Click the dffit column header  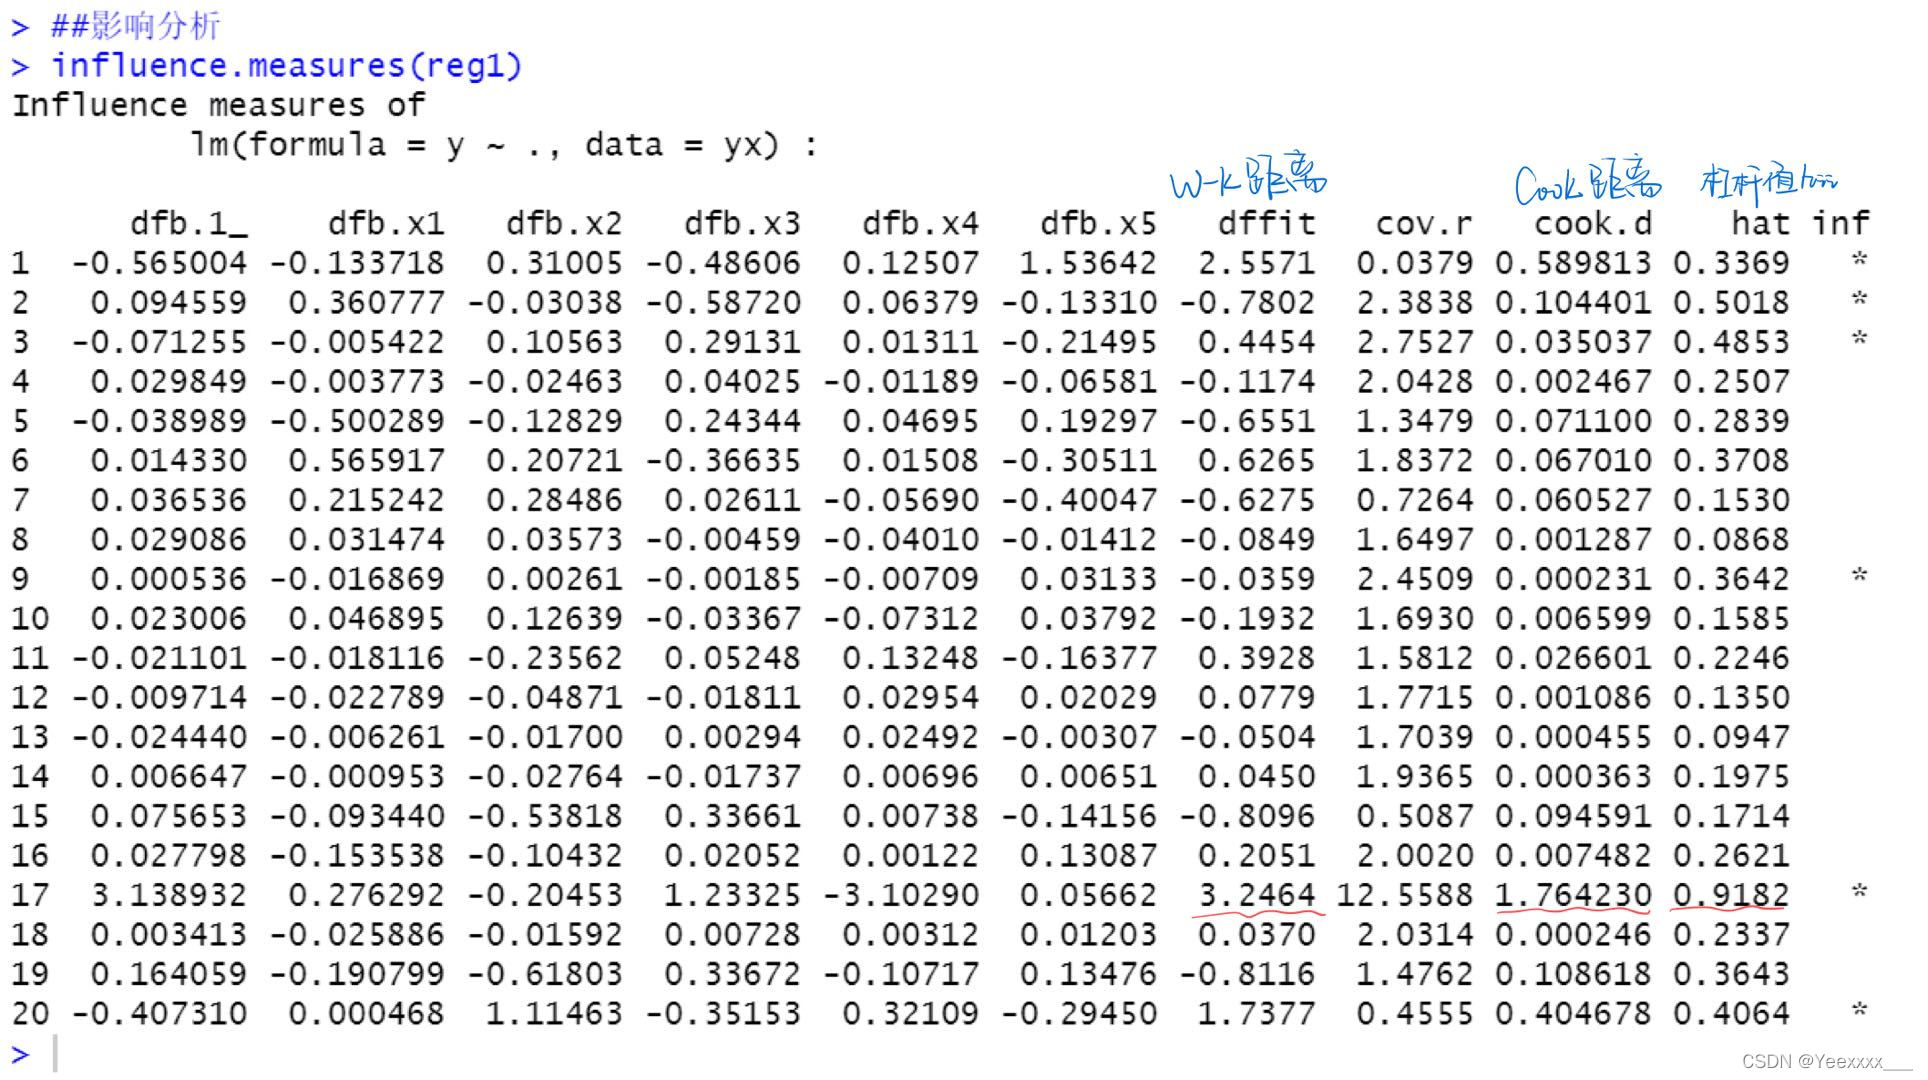coord(1266,224)
